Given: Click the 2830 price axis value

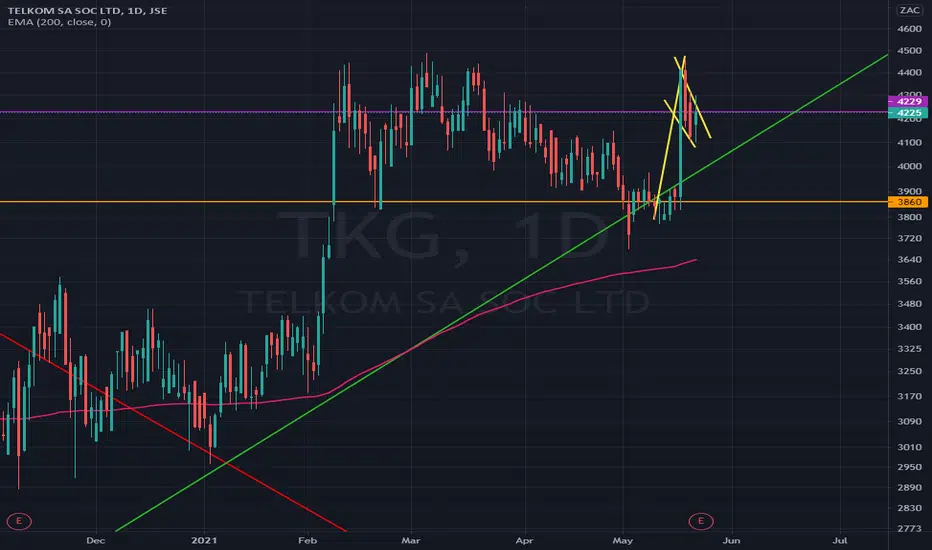Looking at the screenshot, I should (x=909, y=508).
